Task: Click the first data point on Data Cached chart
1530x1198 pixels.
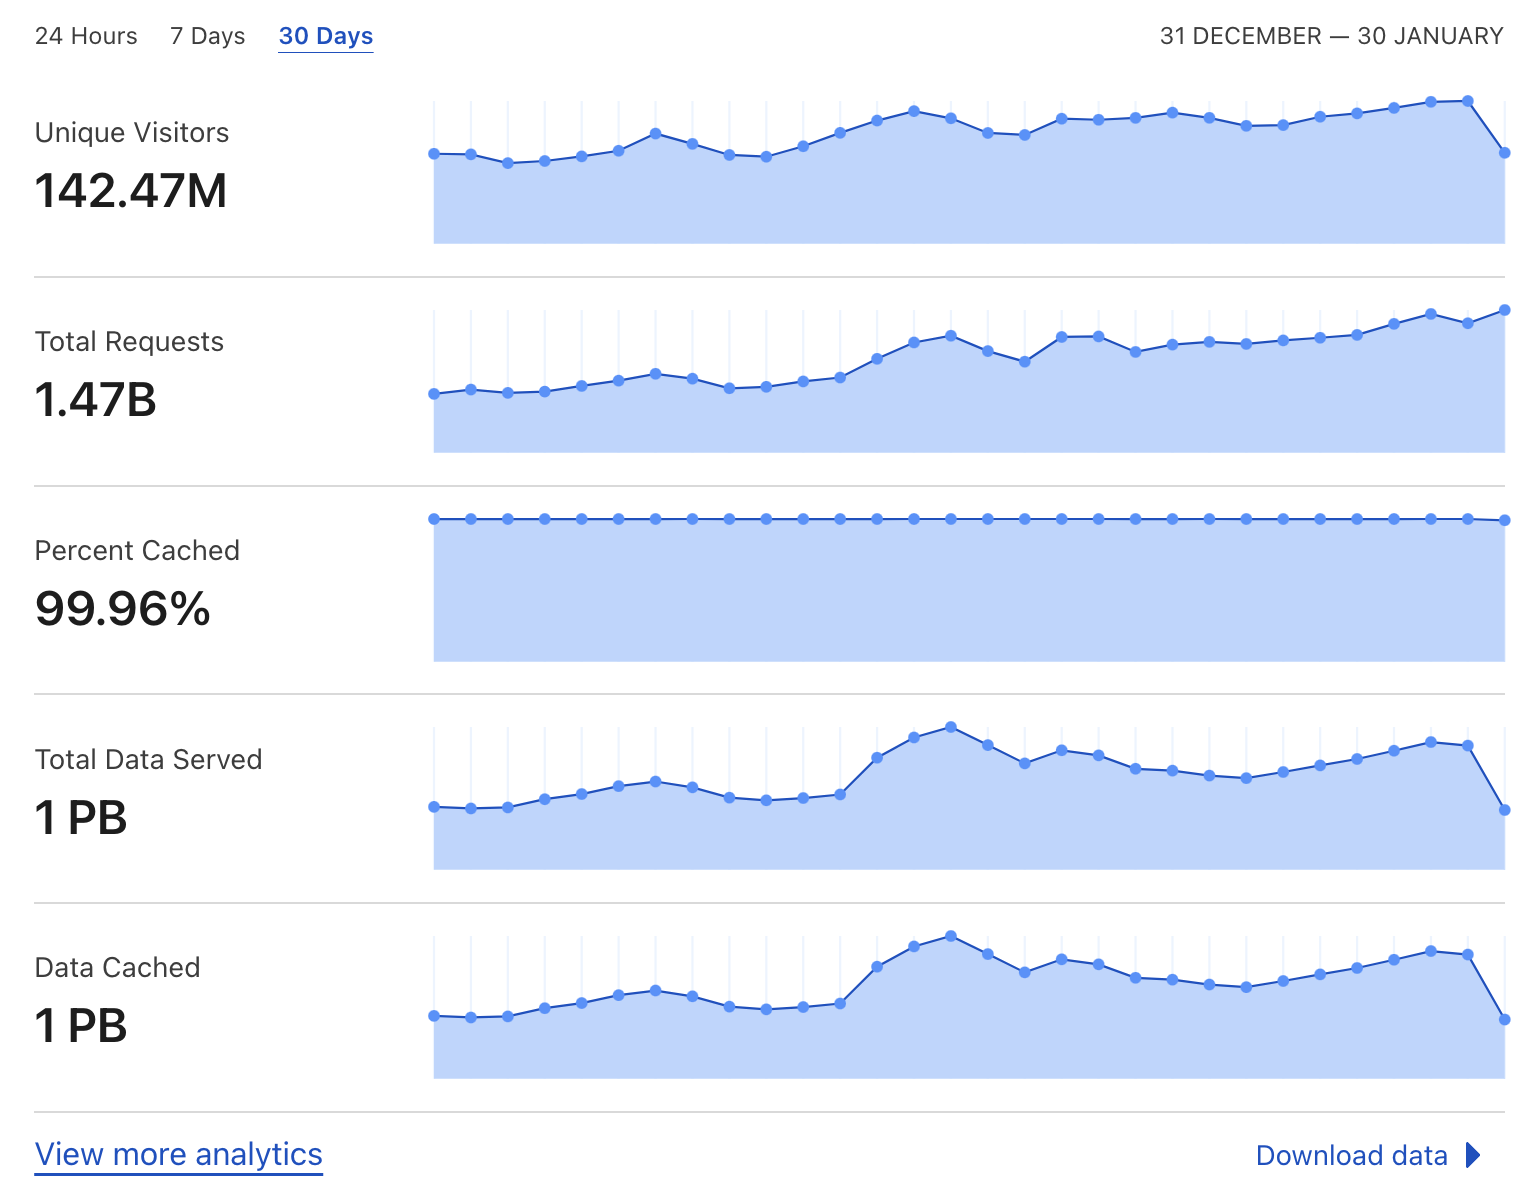Action: [x=434, y=1016]
